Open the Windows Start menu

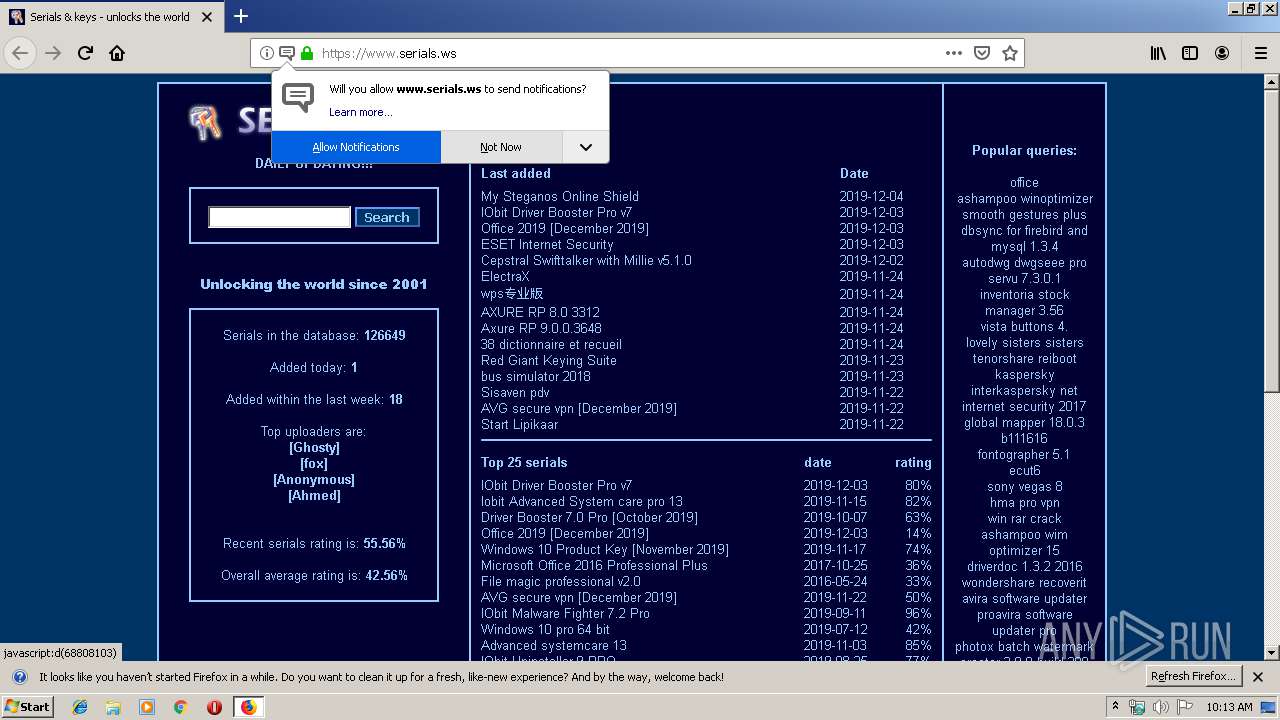tap(28, 706)
